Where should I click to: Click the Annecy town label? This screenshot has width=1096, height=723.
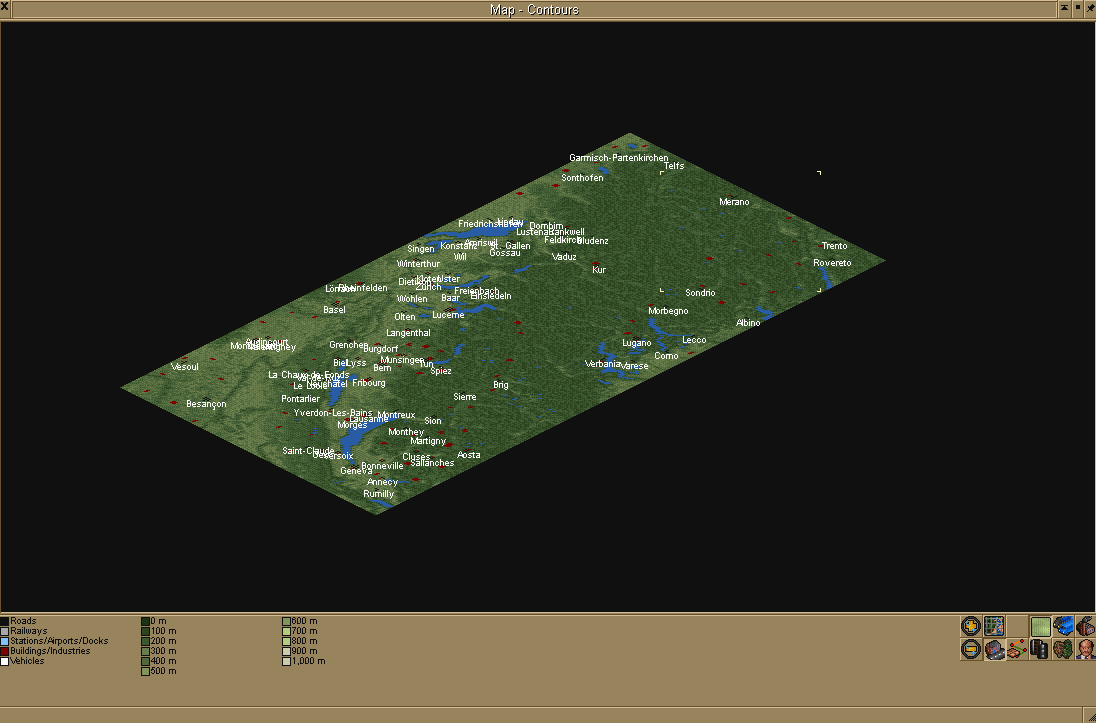(382, 482)
